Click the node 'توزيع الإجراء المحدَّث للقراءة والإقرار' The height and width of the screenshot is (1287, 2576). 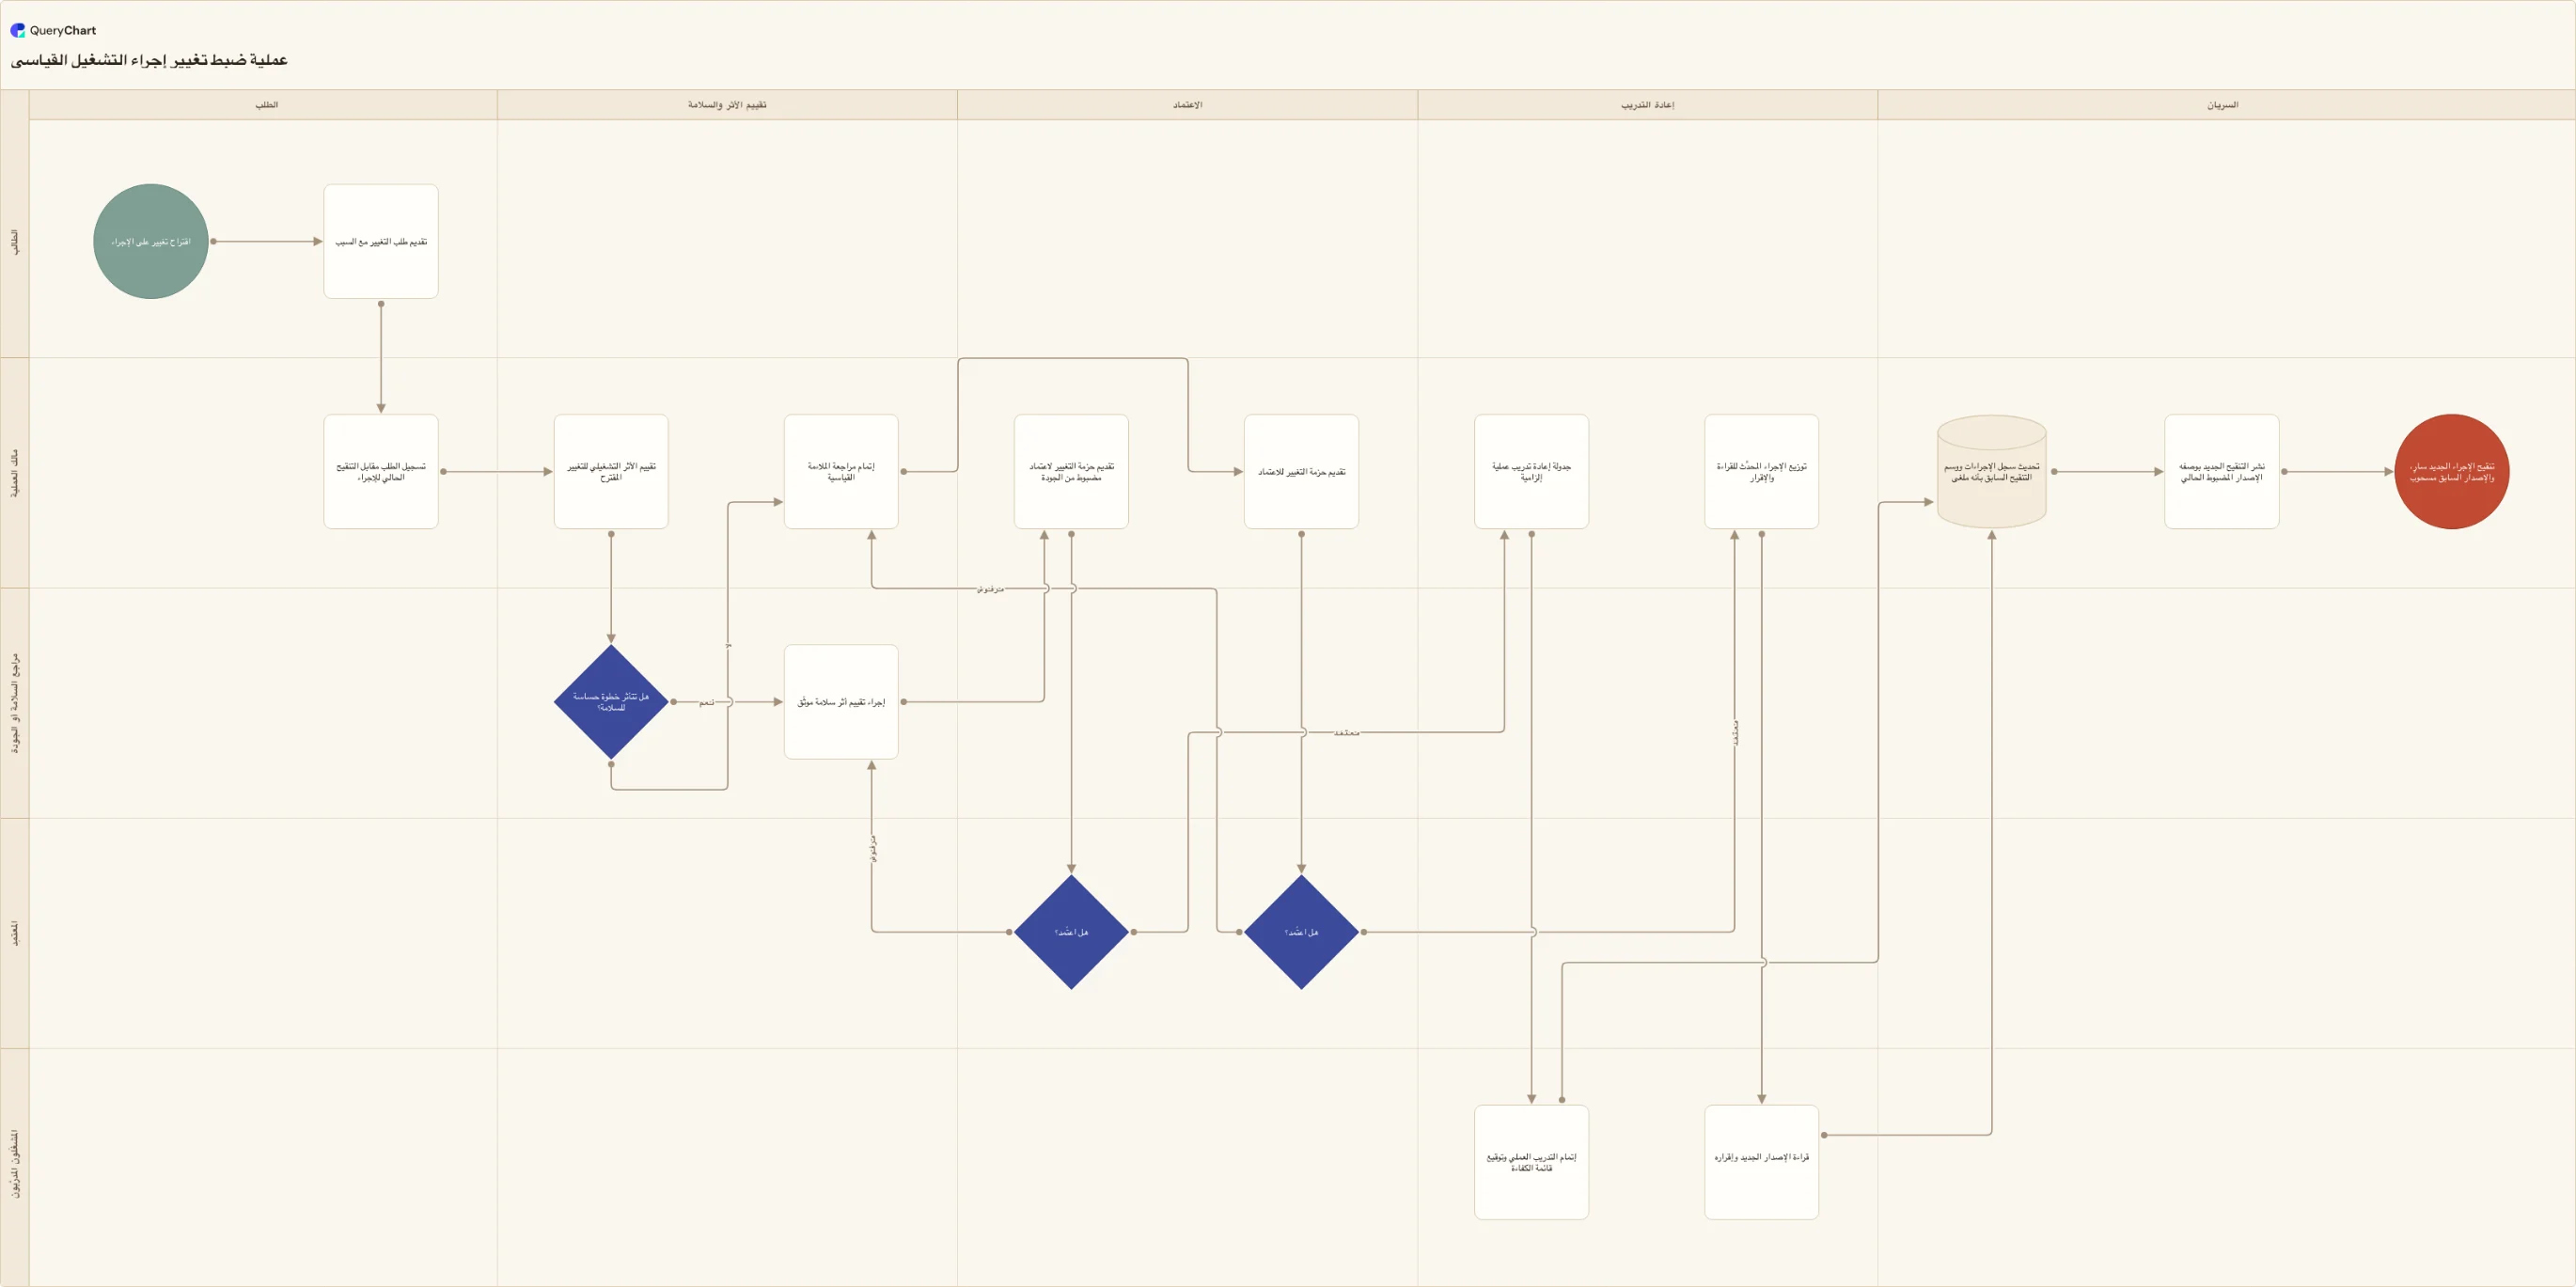(x=1761, y=471)
